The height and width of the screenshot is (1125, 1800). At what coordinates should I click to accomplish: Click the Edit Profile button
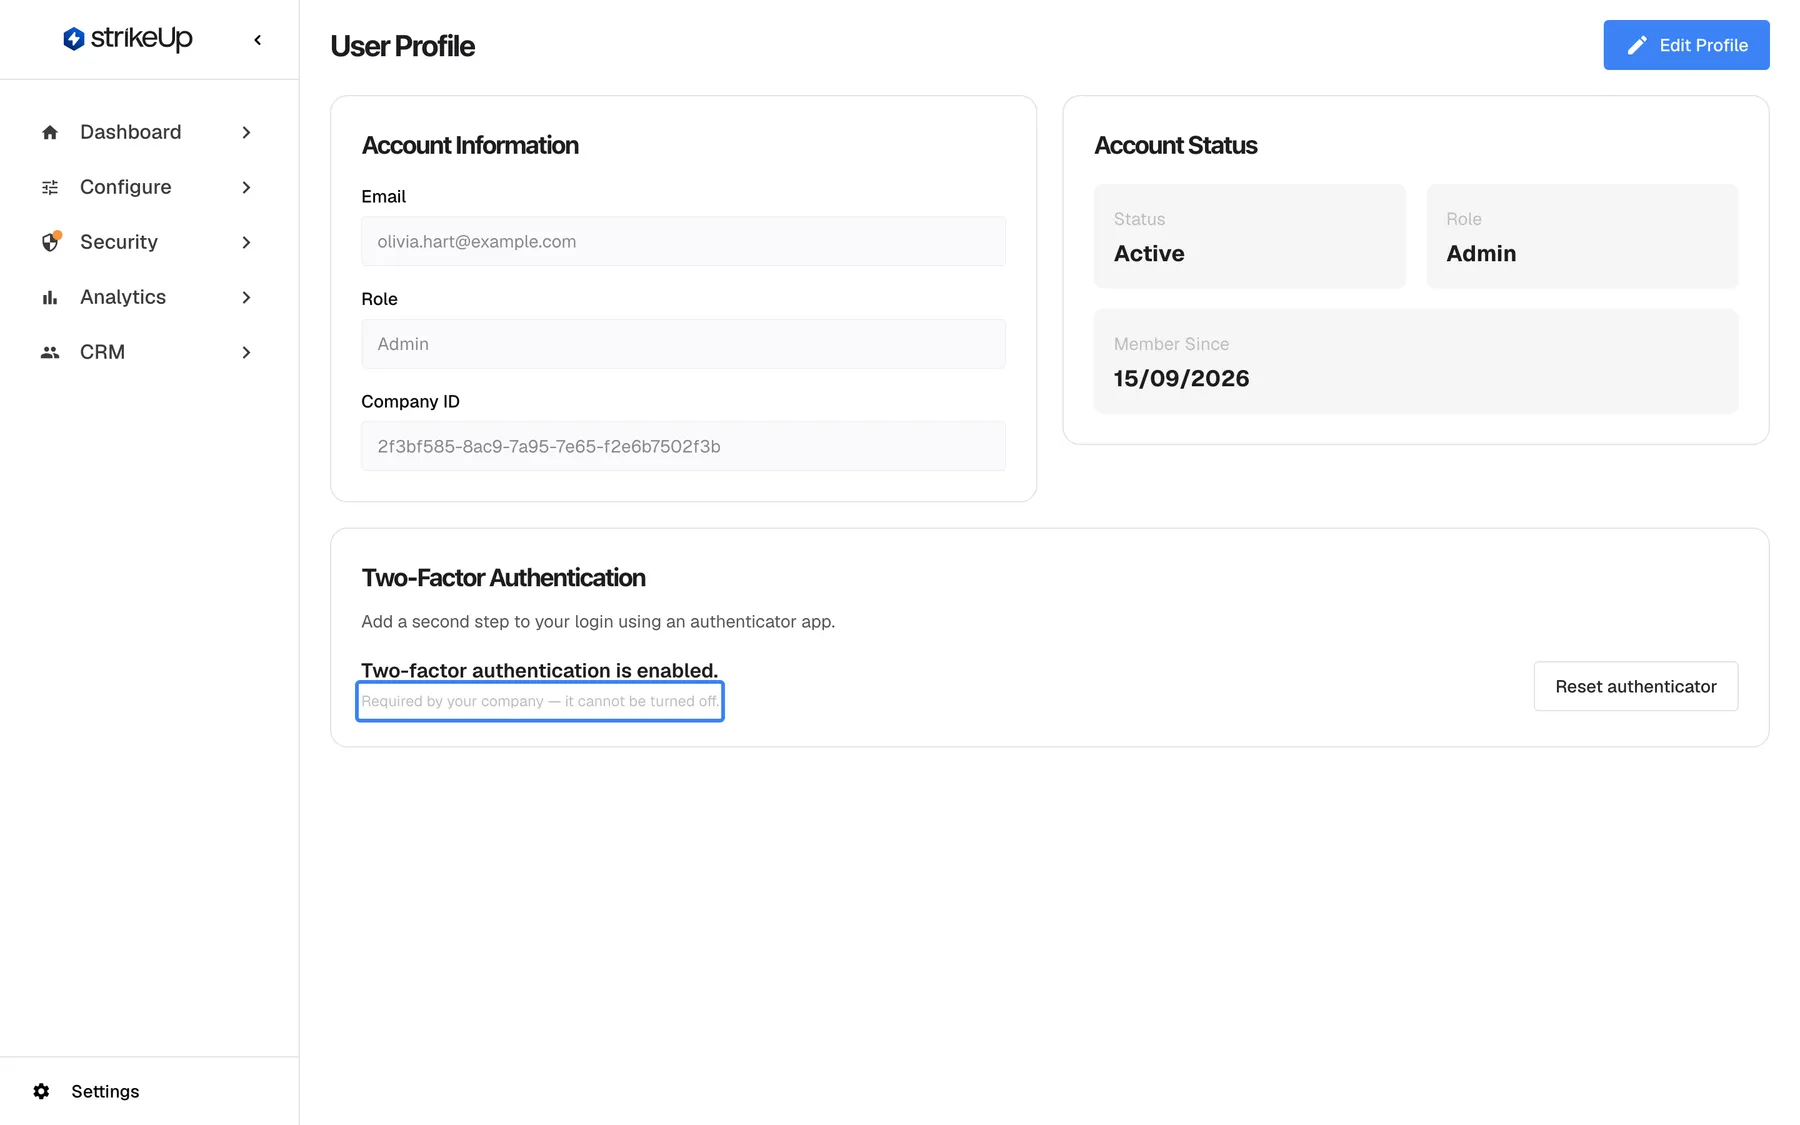[1686, 45]
